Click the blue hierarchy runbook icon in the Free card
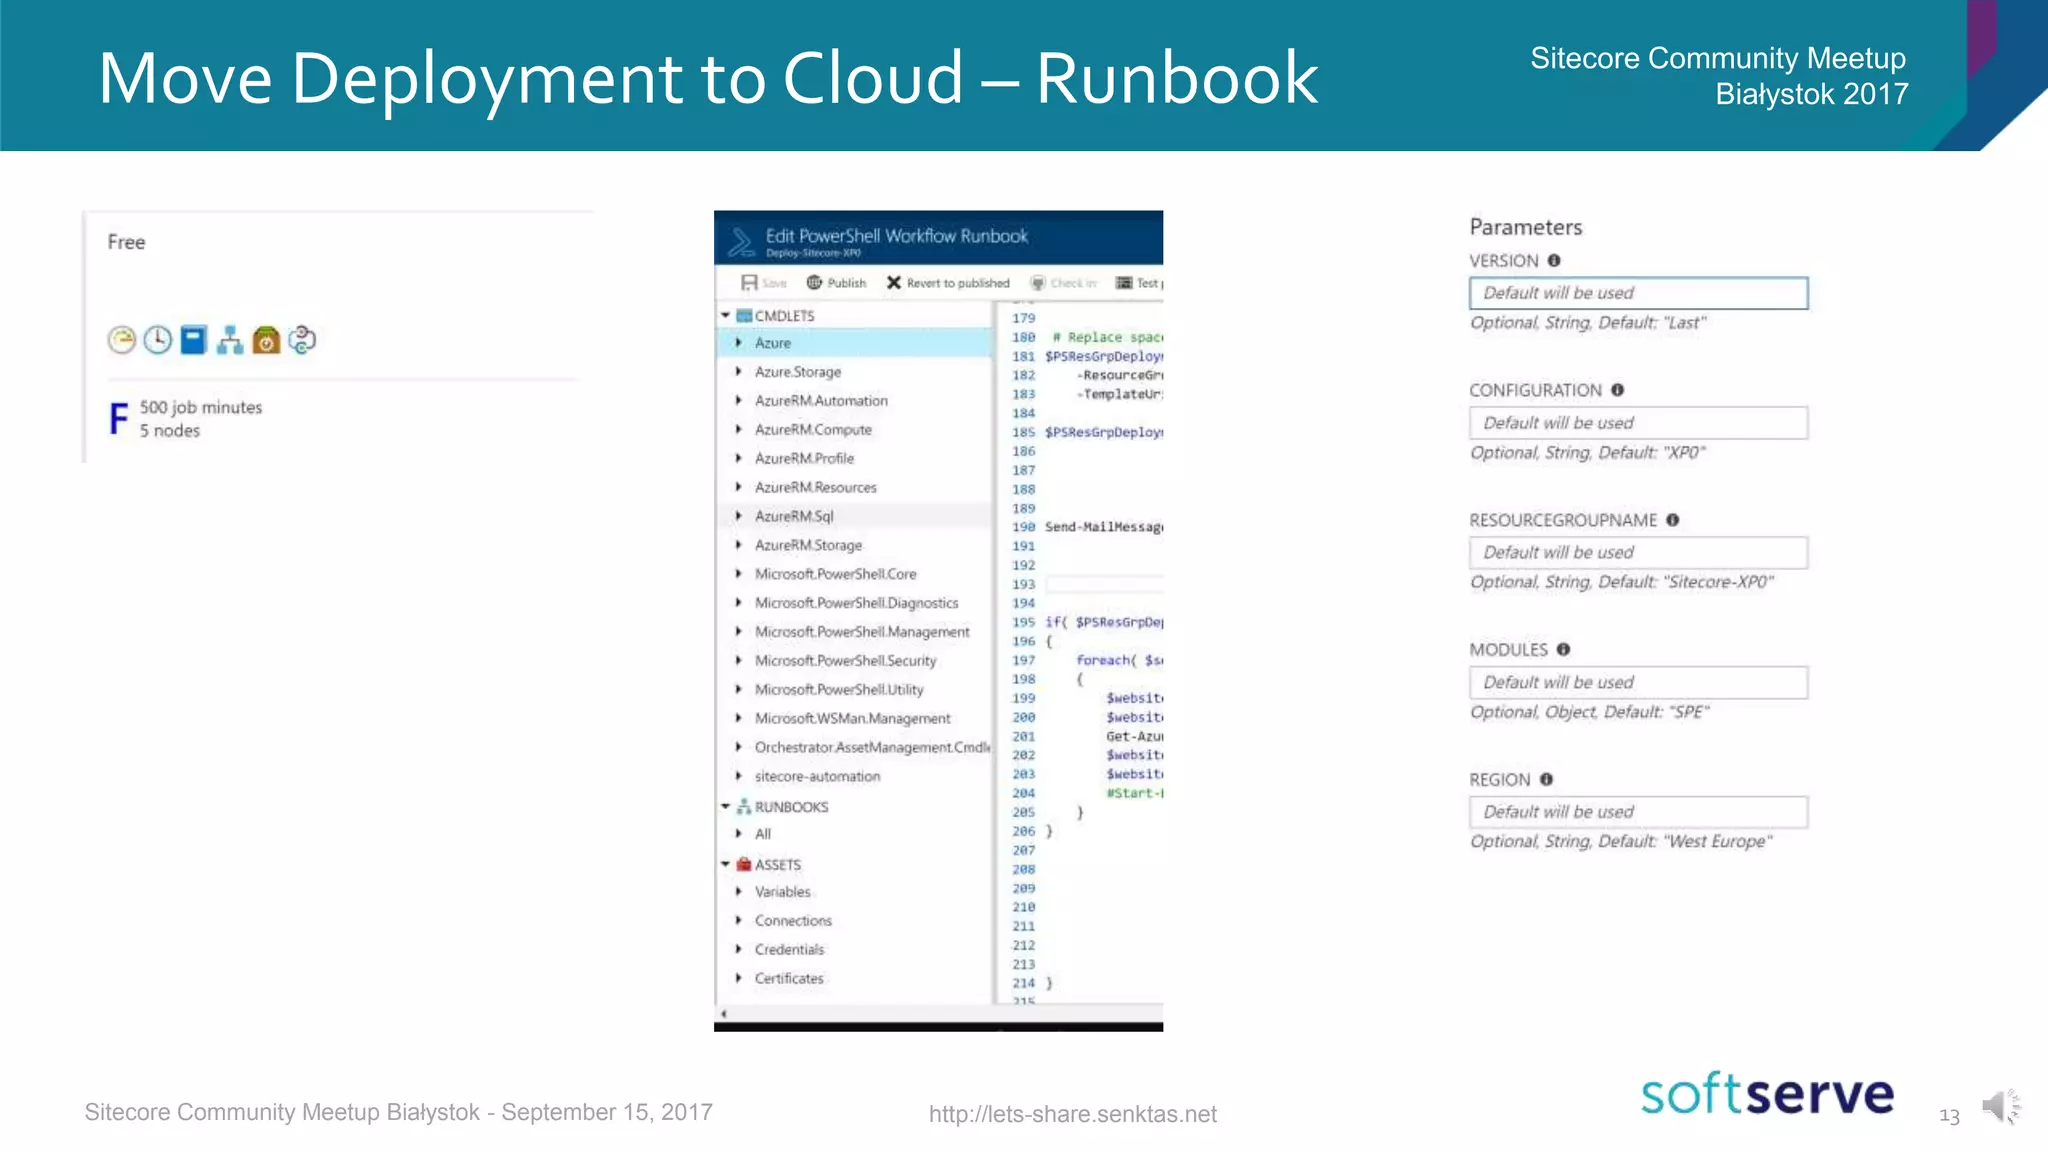This screenshot has height=1152, width=2048. pos(230,340)
